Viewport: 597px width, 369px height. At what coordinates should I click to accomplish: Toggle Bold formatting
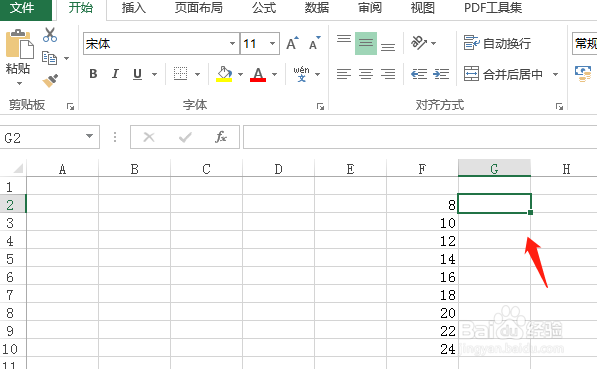click(x=93, y=74)
